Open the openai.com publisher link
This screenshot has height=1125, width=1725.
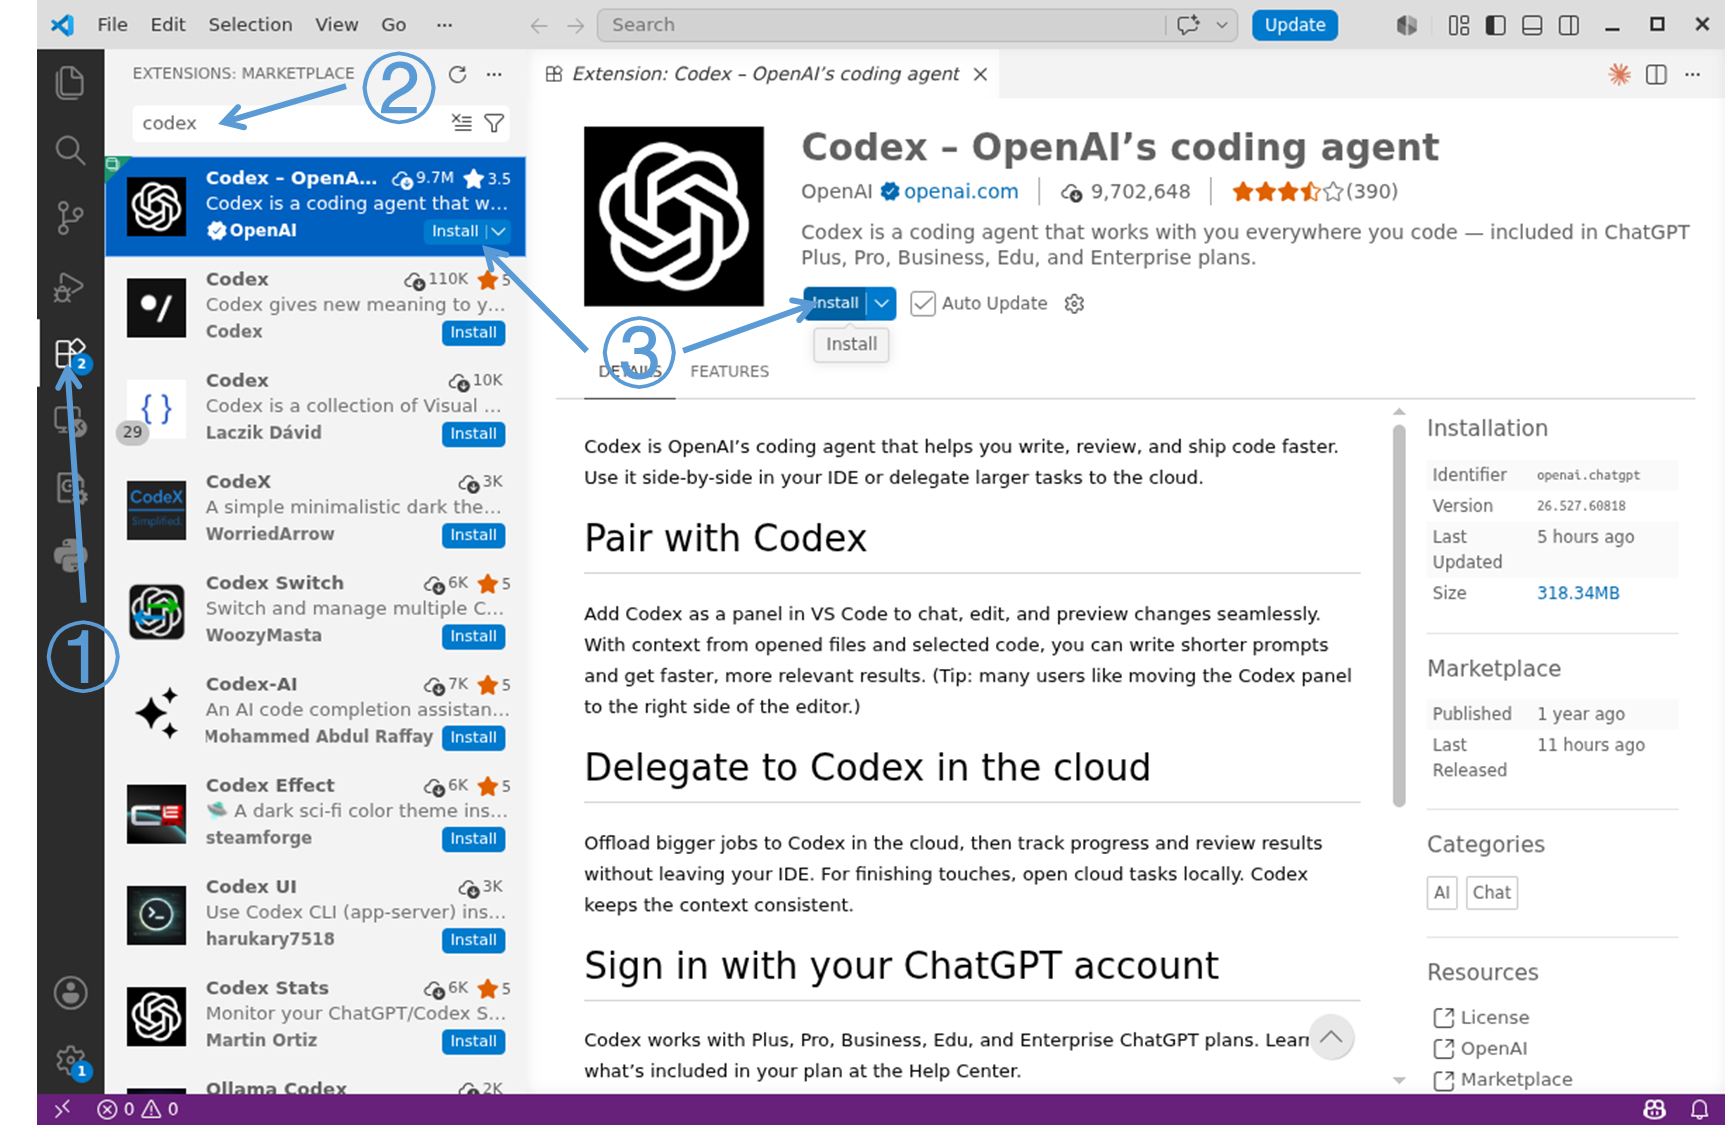click(x=961, y=192)
